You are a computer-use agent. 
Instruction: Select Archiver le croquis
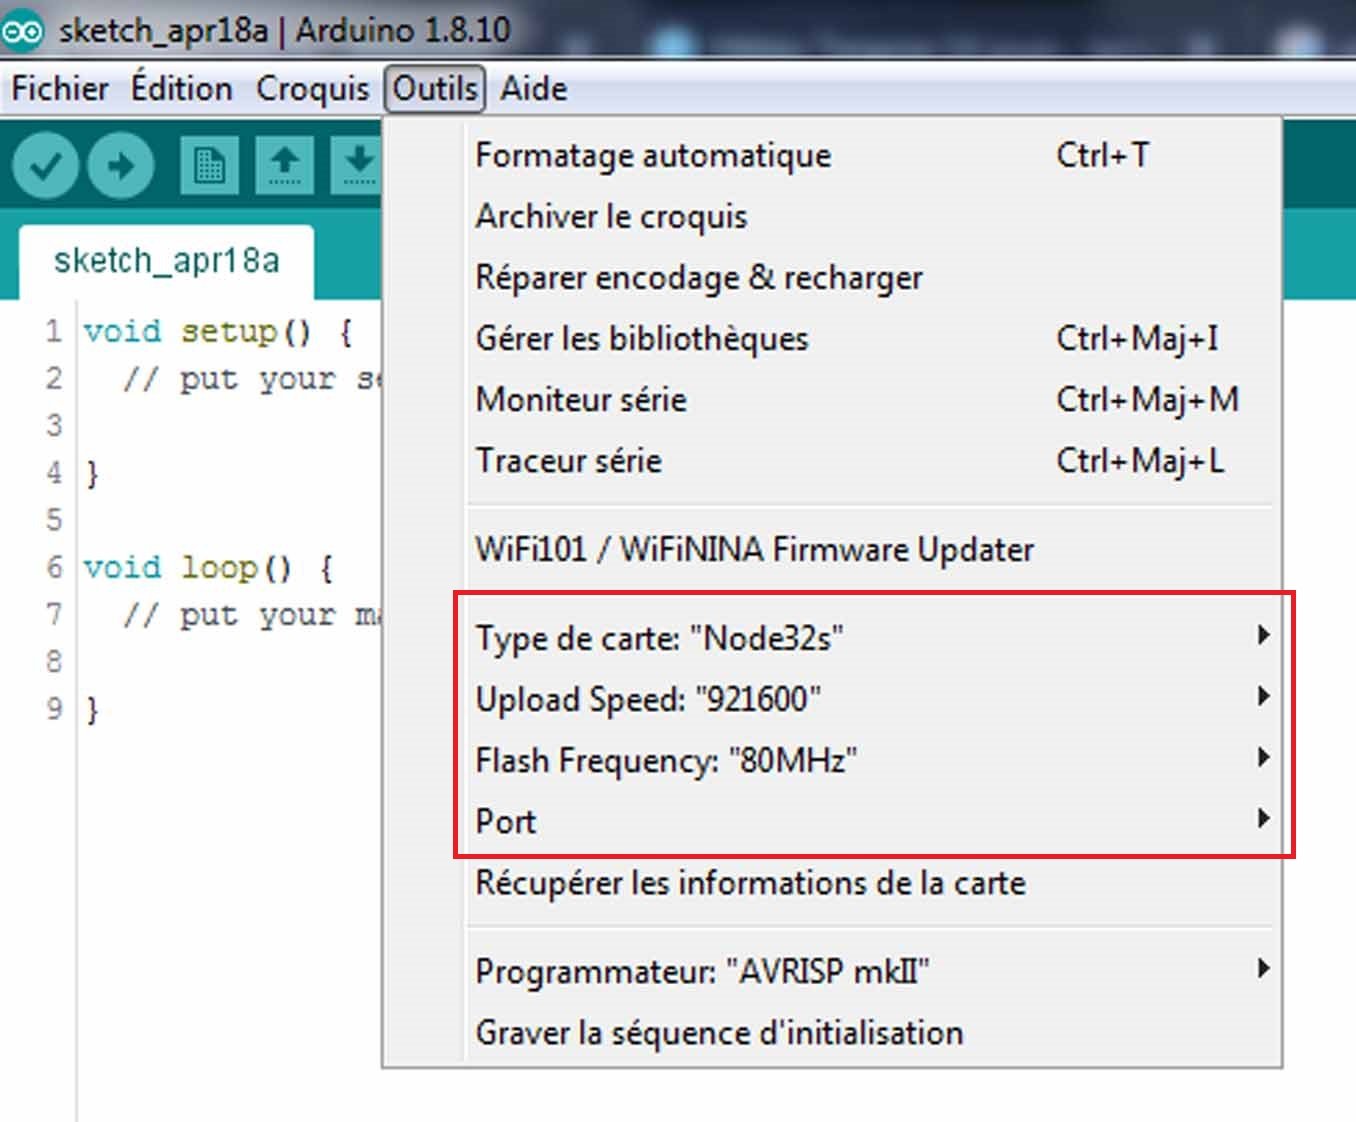pyautogui.click(x=873, y=216)
